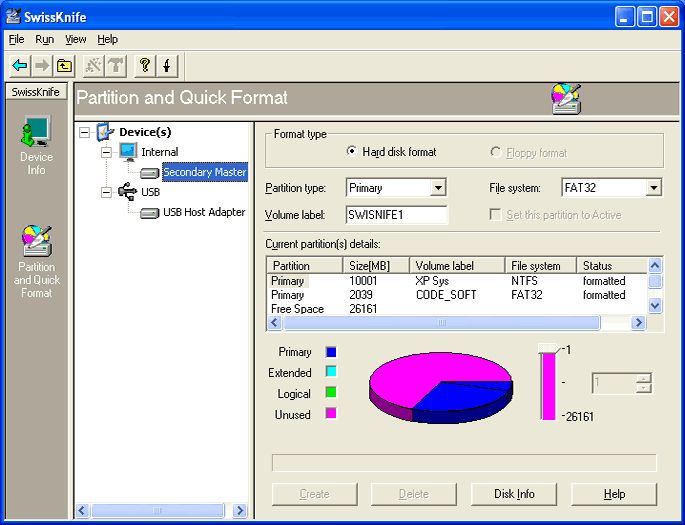Click the Create button
685x525 pixels.
click(x=315, y=494)
